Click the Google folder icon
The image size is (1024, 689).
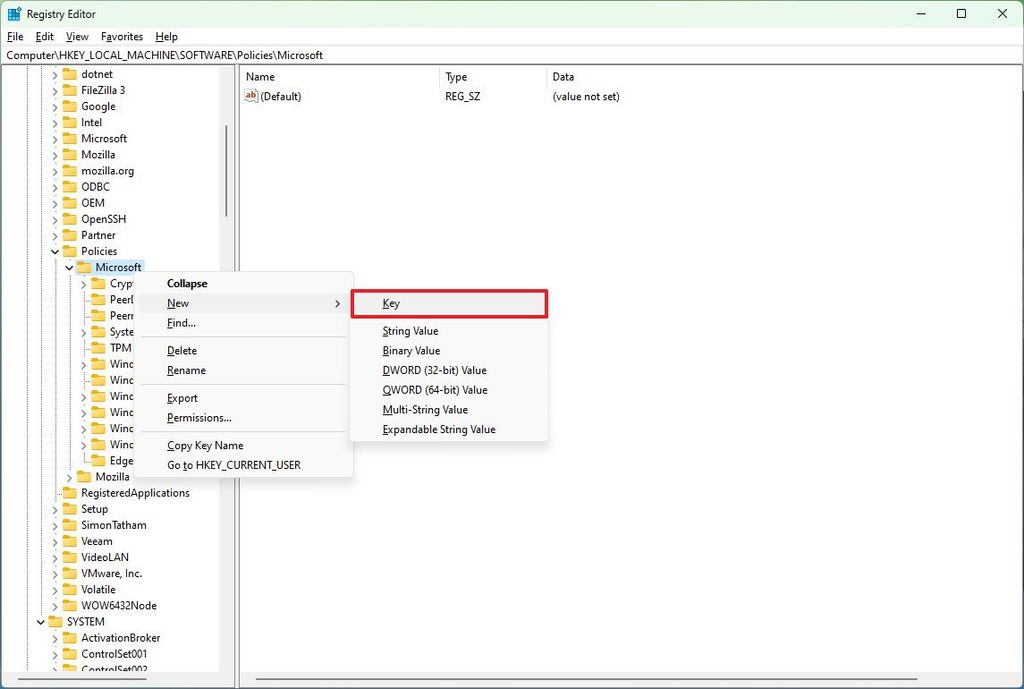click(x=70, y=106)
